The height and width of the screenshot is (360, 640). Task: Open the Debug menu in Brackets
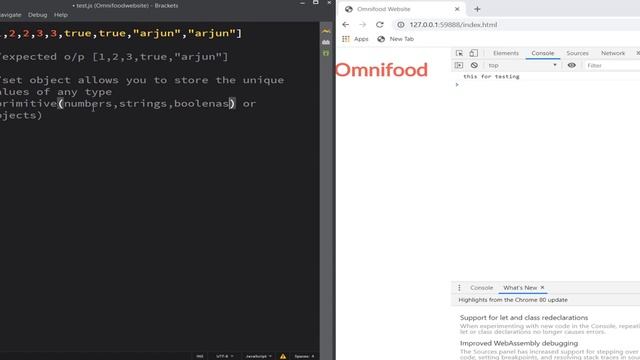pos(38,15)
